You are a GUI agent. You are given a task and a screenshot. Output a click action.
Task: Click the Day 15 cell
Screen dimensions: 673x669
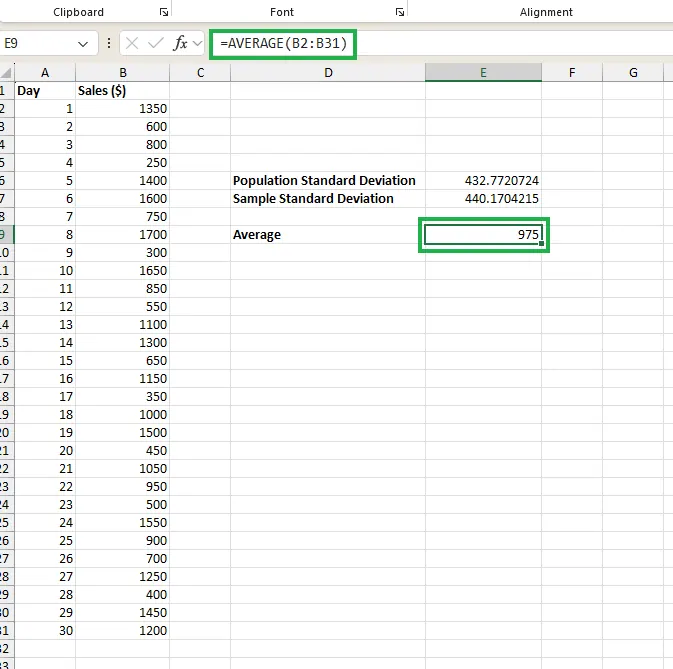coord(45,361)
